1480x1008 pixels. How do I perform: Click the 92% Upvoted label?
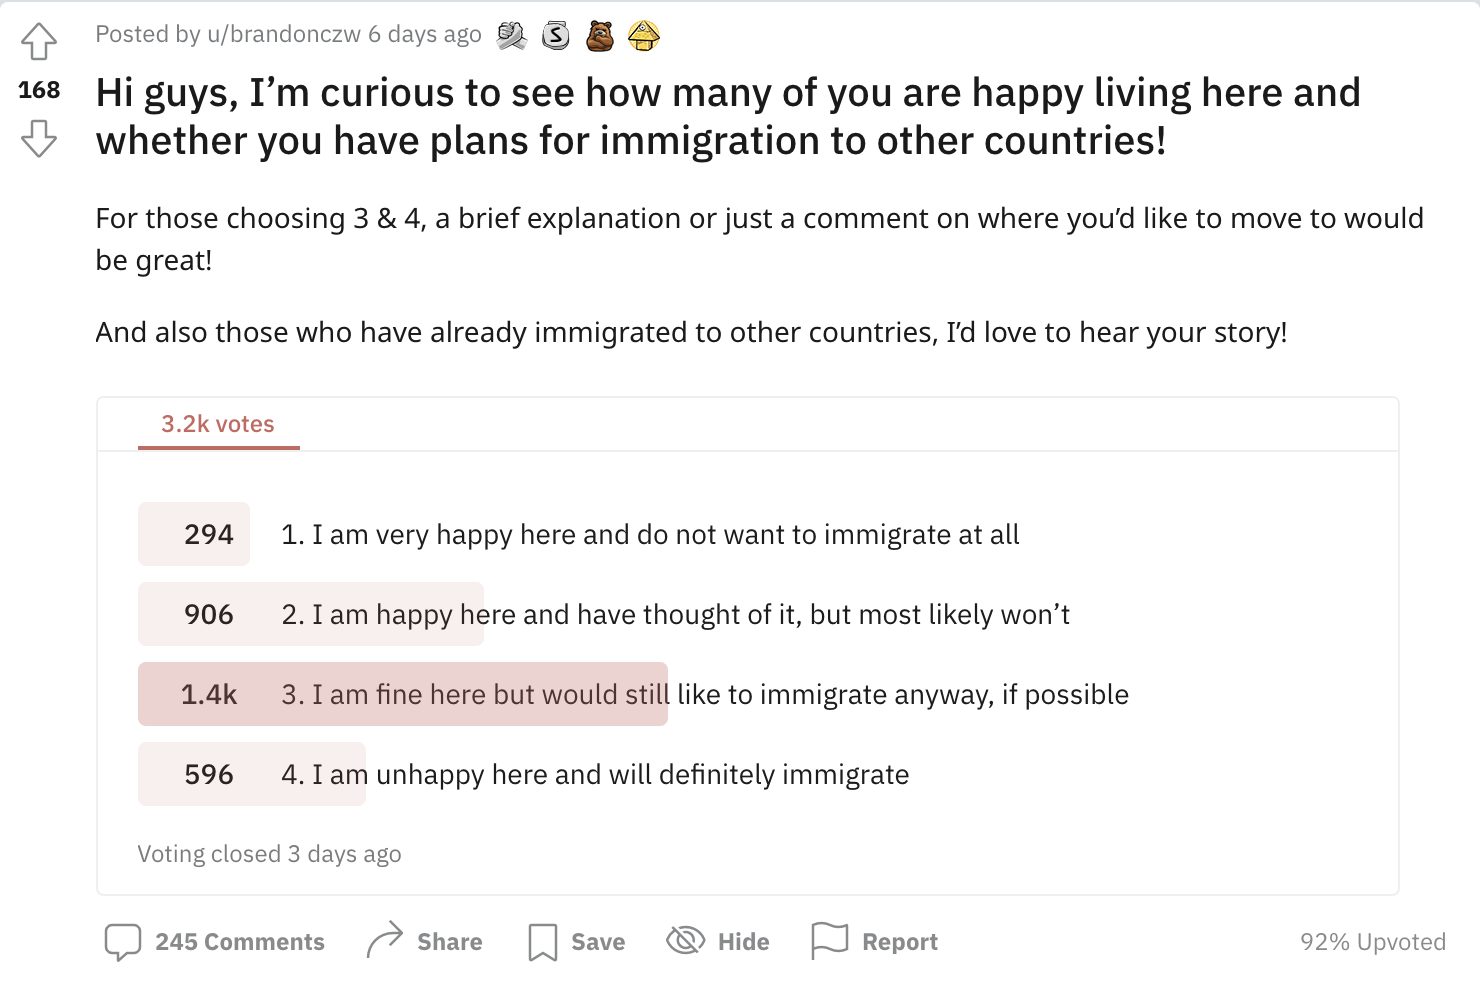1373,942
